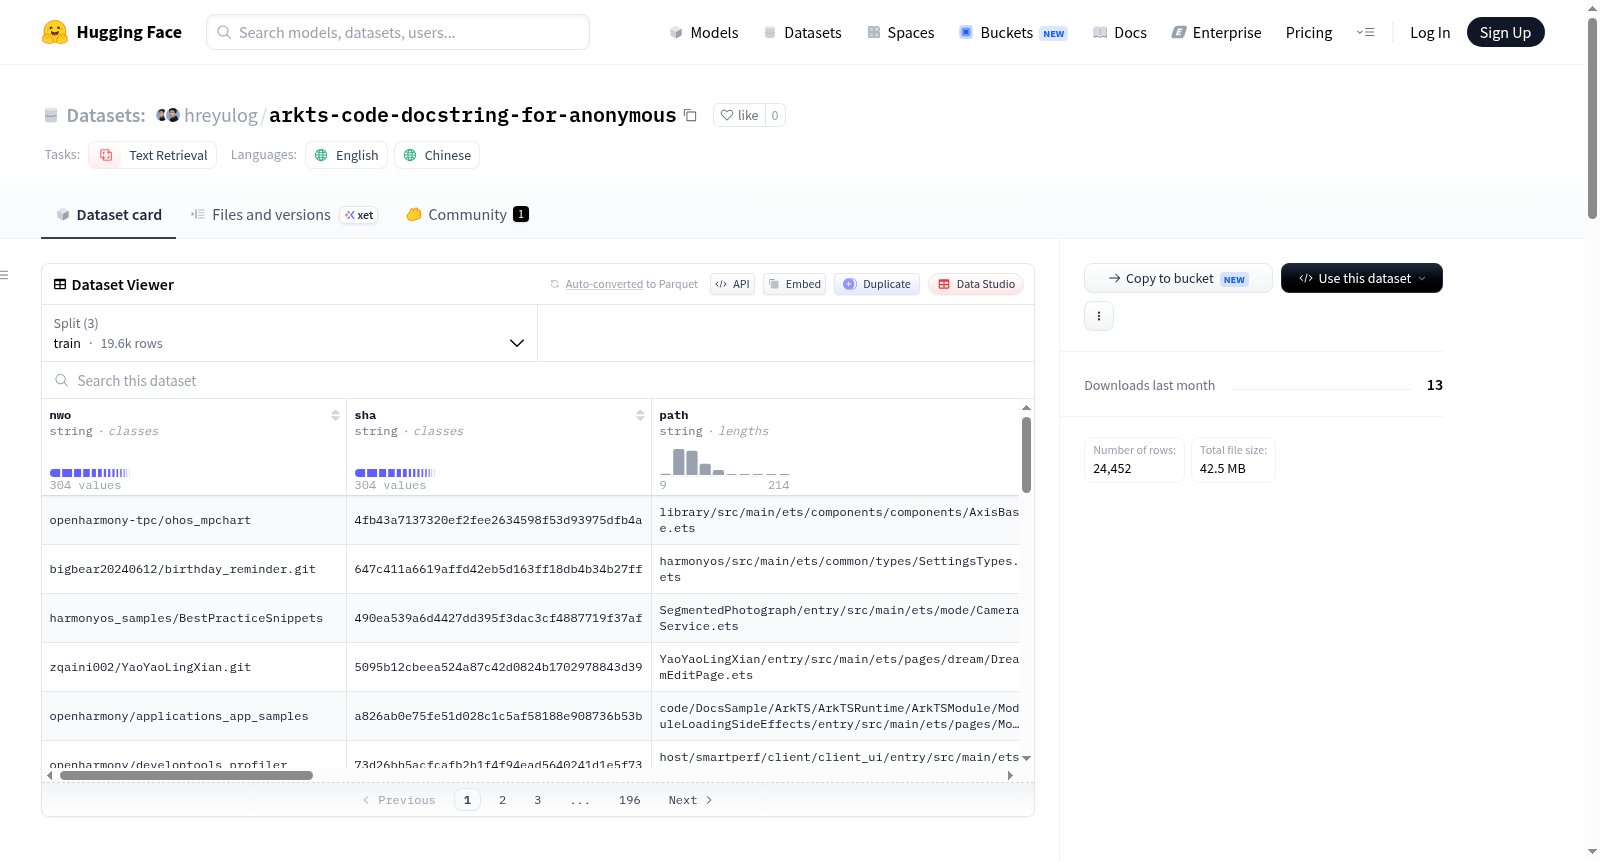Jump to page 196

(629, 800)
